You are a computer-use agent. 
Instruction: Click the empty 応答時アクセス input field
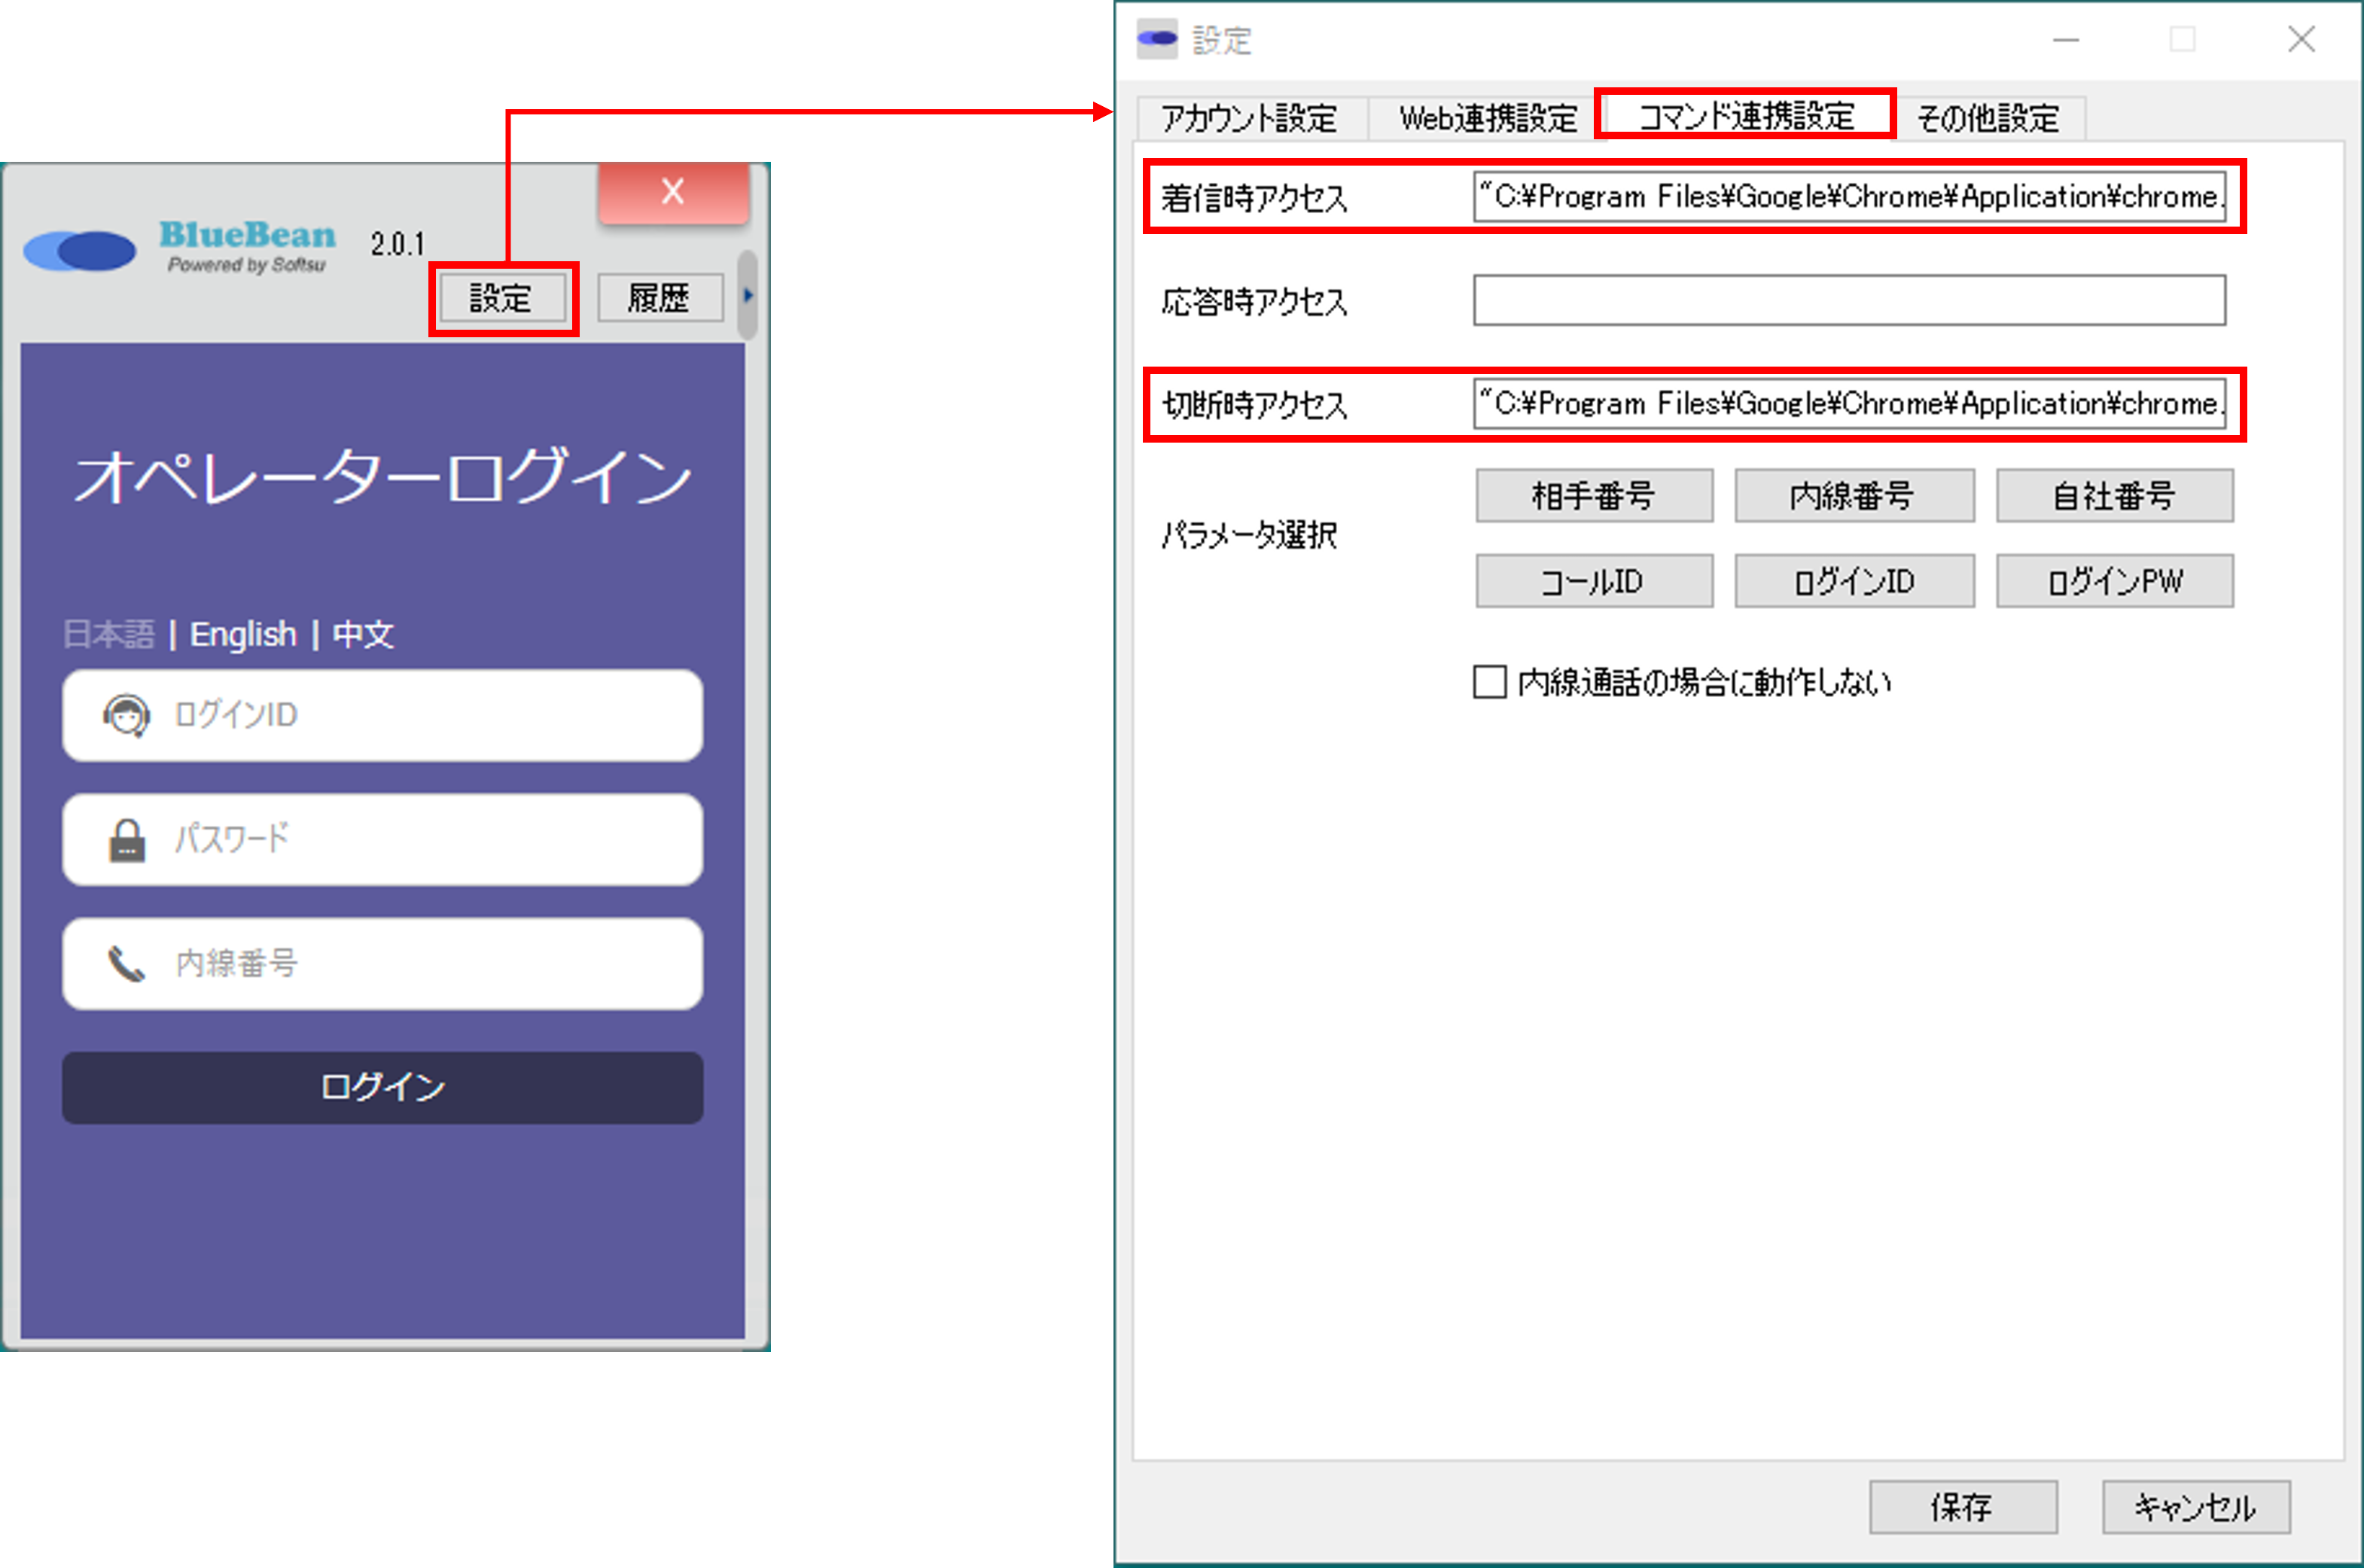[1848, 300]
